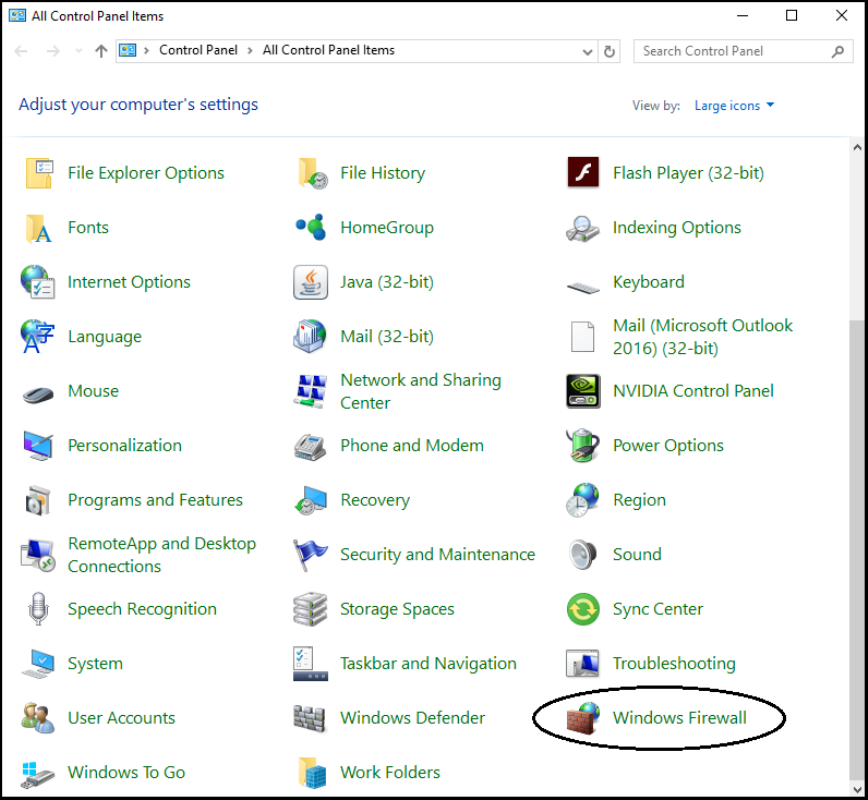Click the Troubleshooting link text
The height and width of the screenshot is (800, 868).
point(674,664)
